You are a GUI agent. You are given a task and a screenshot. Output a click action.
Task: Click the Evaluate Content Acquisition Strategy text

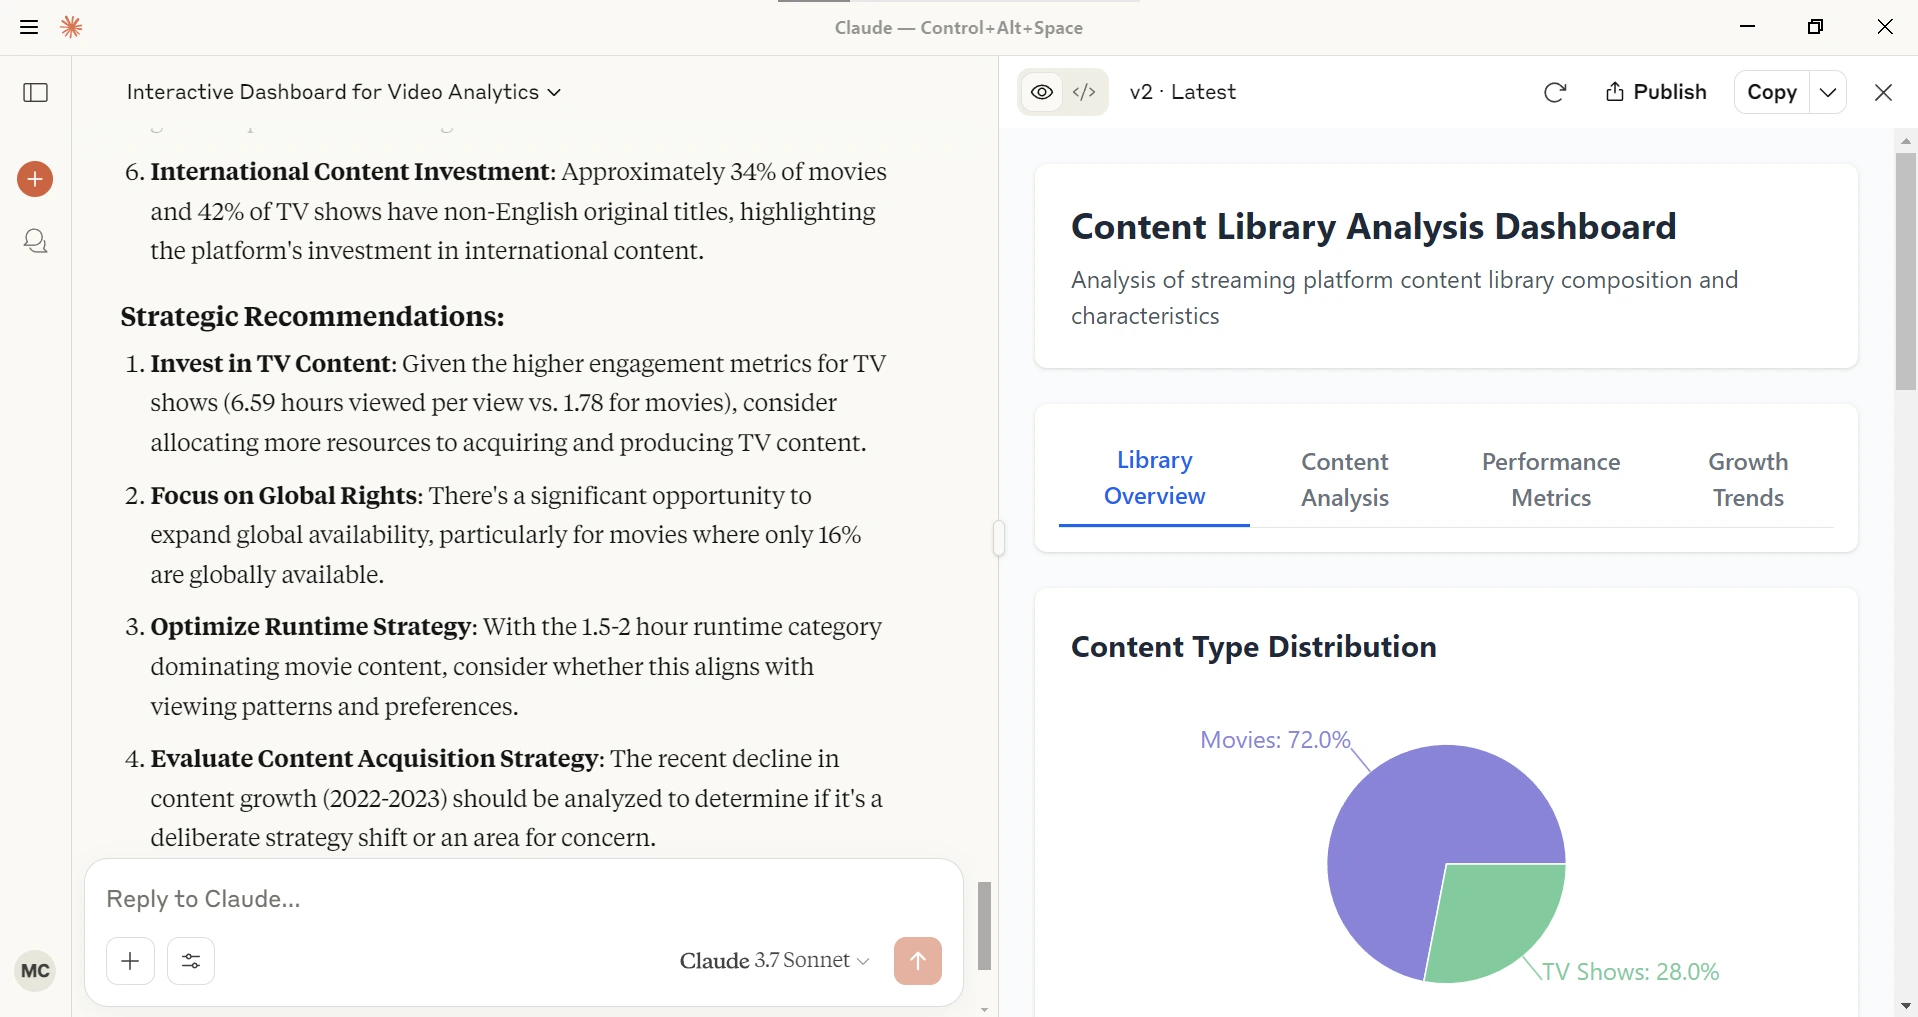pos(375,759)
